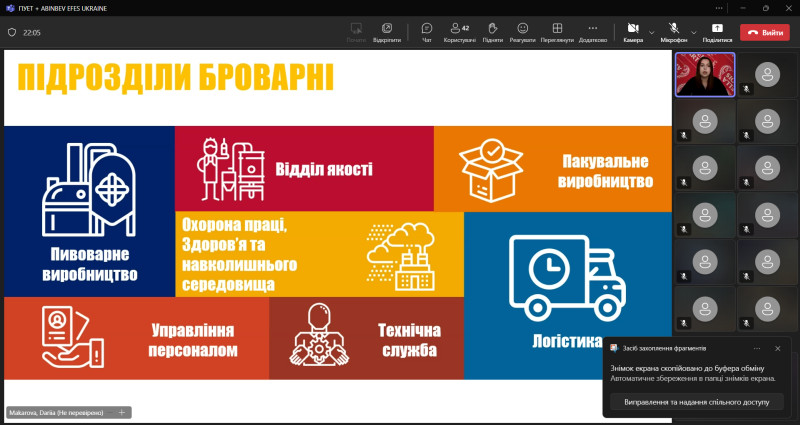The height and width of the screenshot is (425, 800).
Task: Raise hand with the Підняти icon
Action: click(x=492, y=31)
